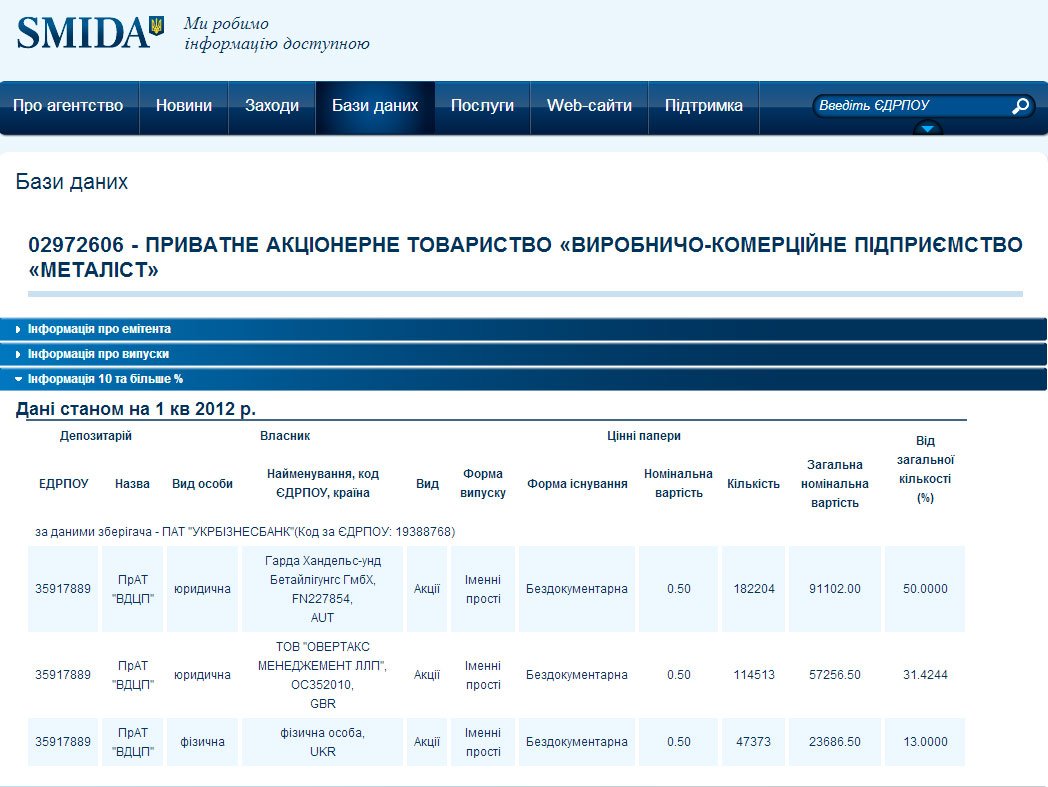This screenshot has width=1048, height=787.
Task: Click the percentage value 31.4244
Action: pos(925,675)
